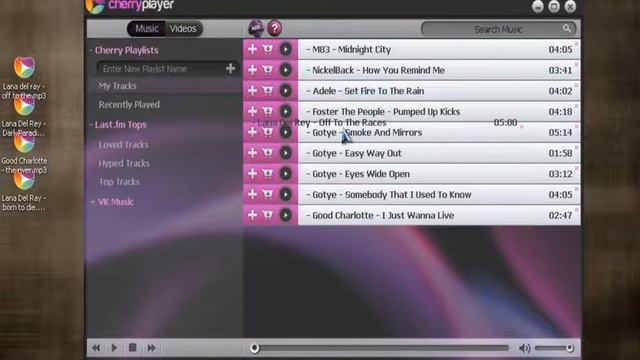Add Foster The People track to playlist
This screenshot has width=640, height=360.
tap(253, 111)
